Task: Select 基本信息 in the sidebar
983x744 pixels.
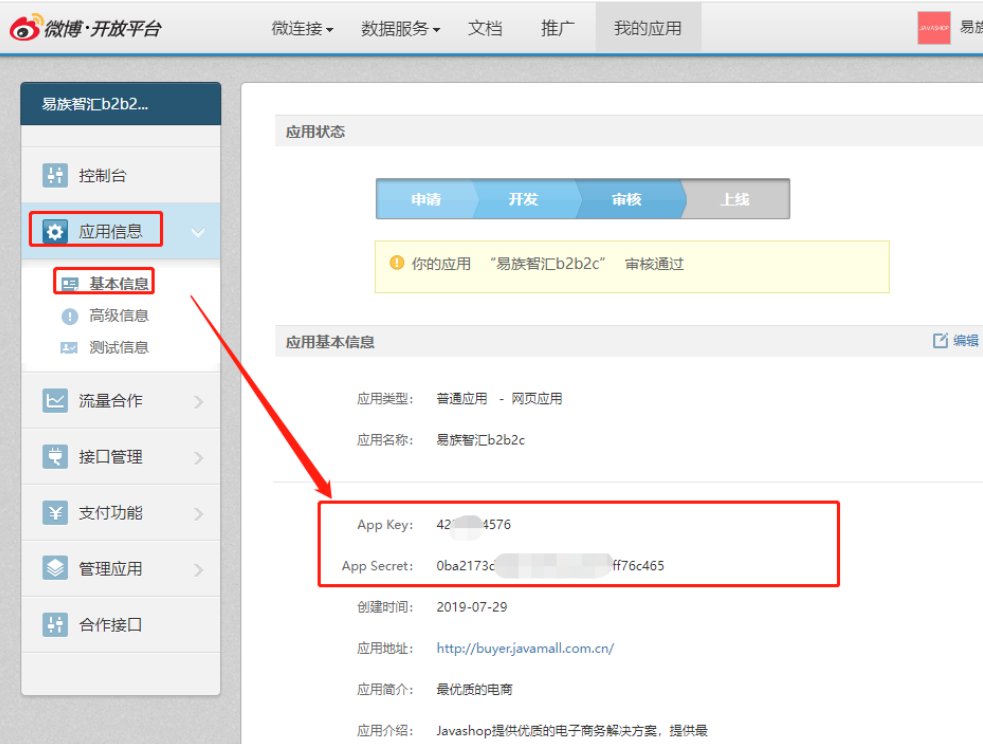Action: pyautogui.click(x=118, y=284)
